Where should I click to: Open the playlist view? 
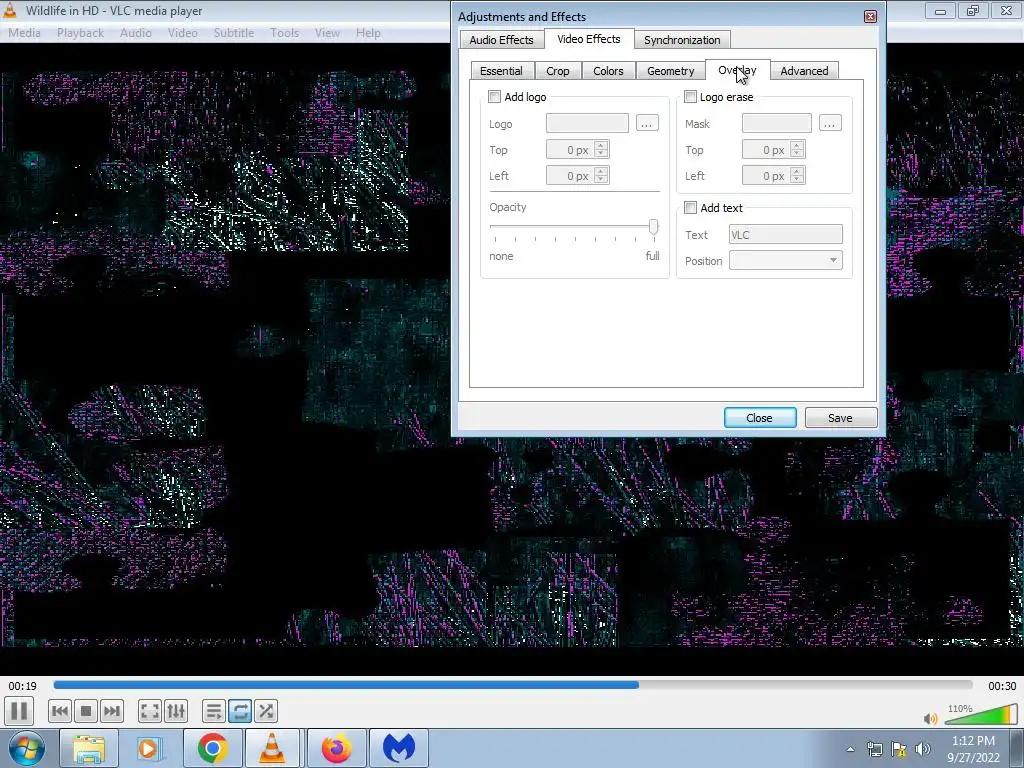(x=213, y=711)
